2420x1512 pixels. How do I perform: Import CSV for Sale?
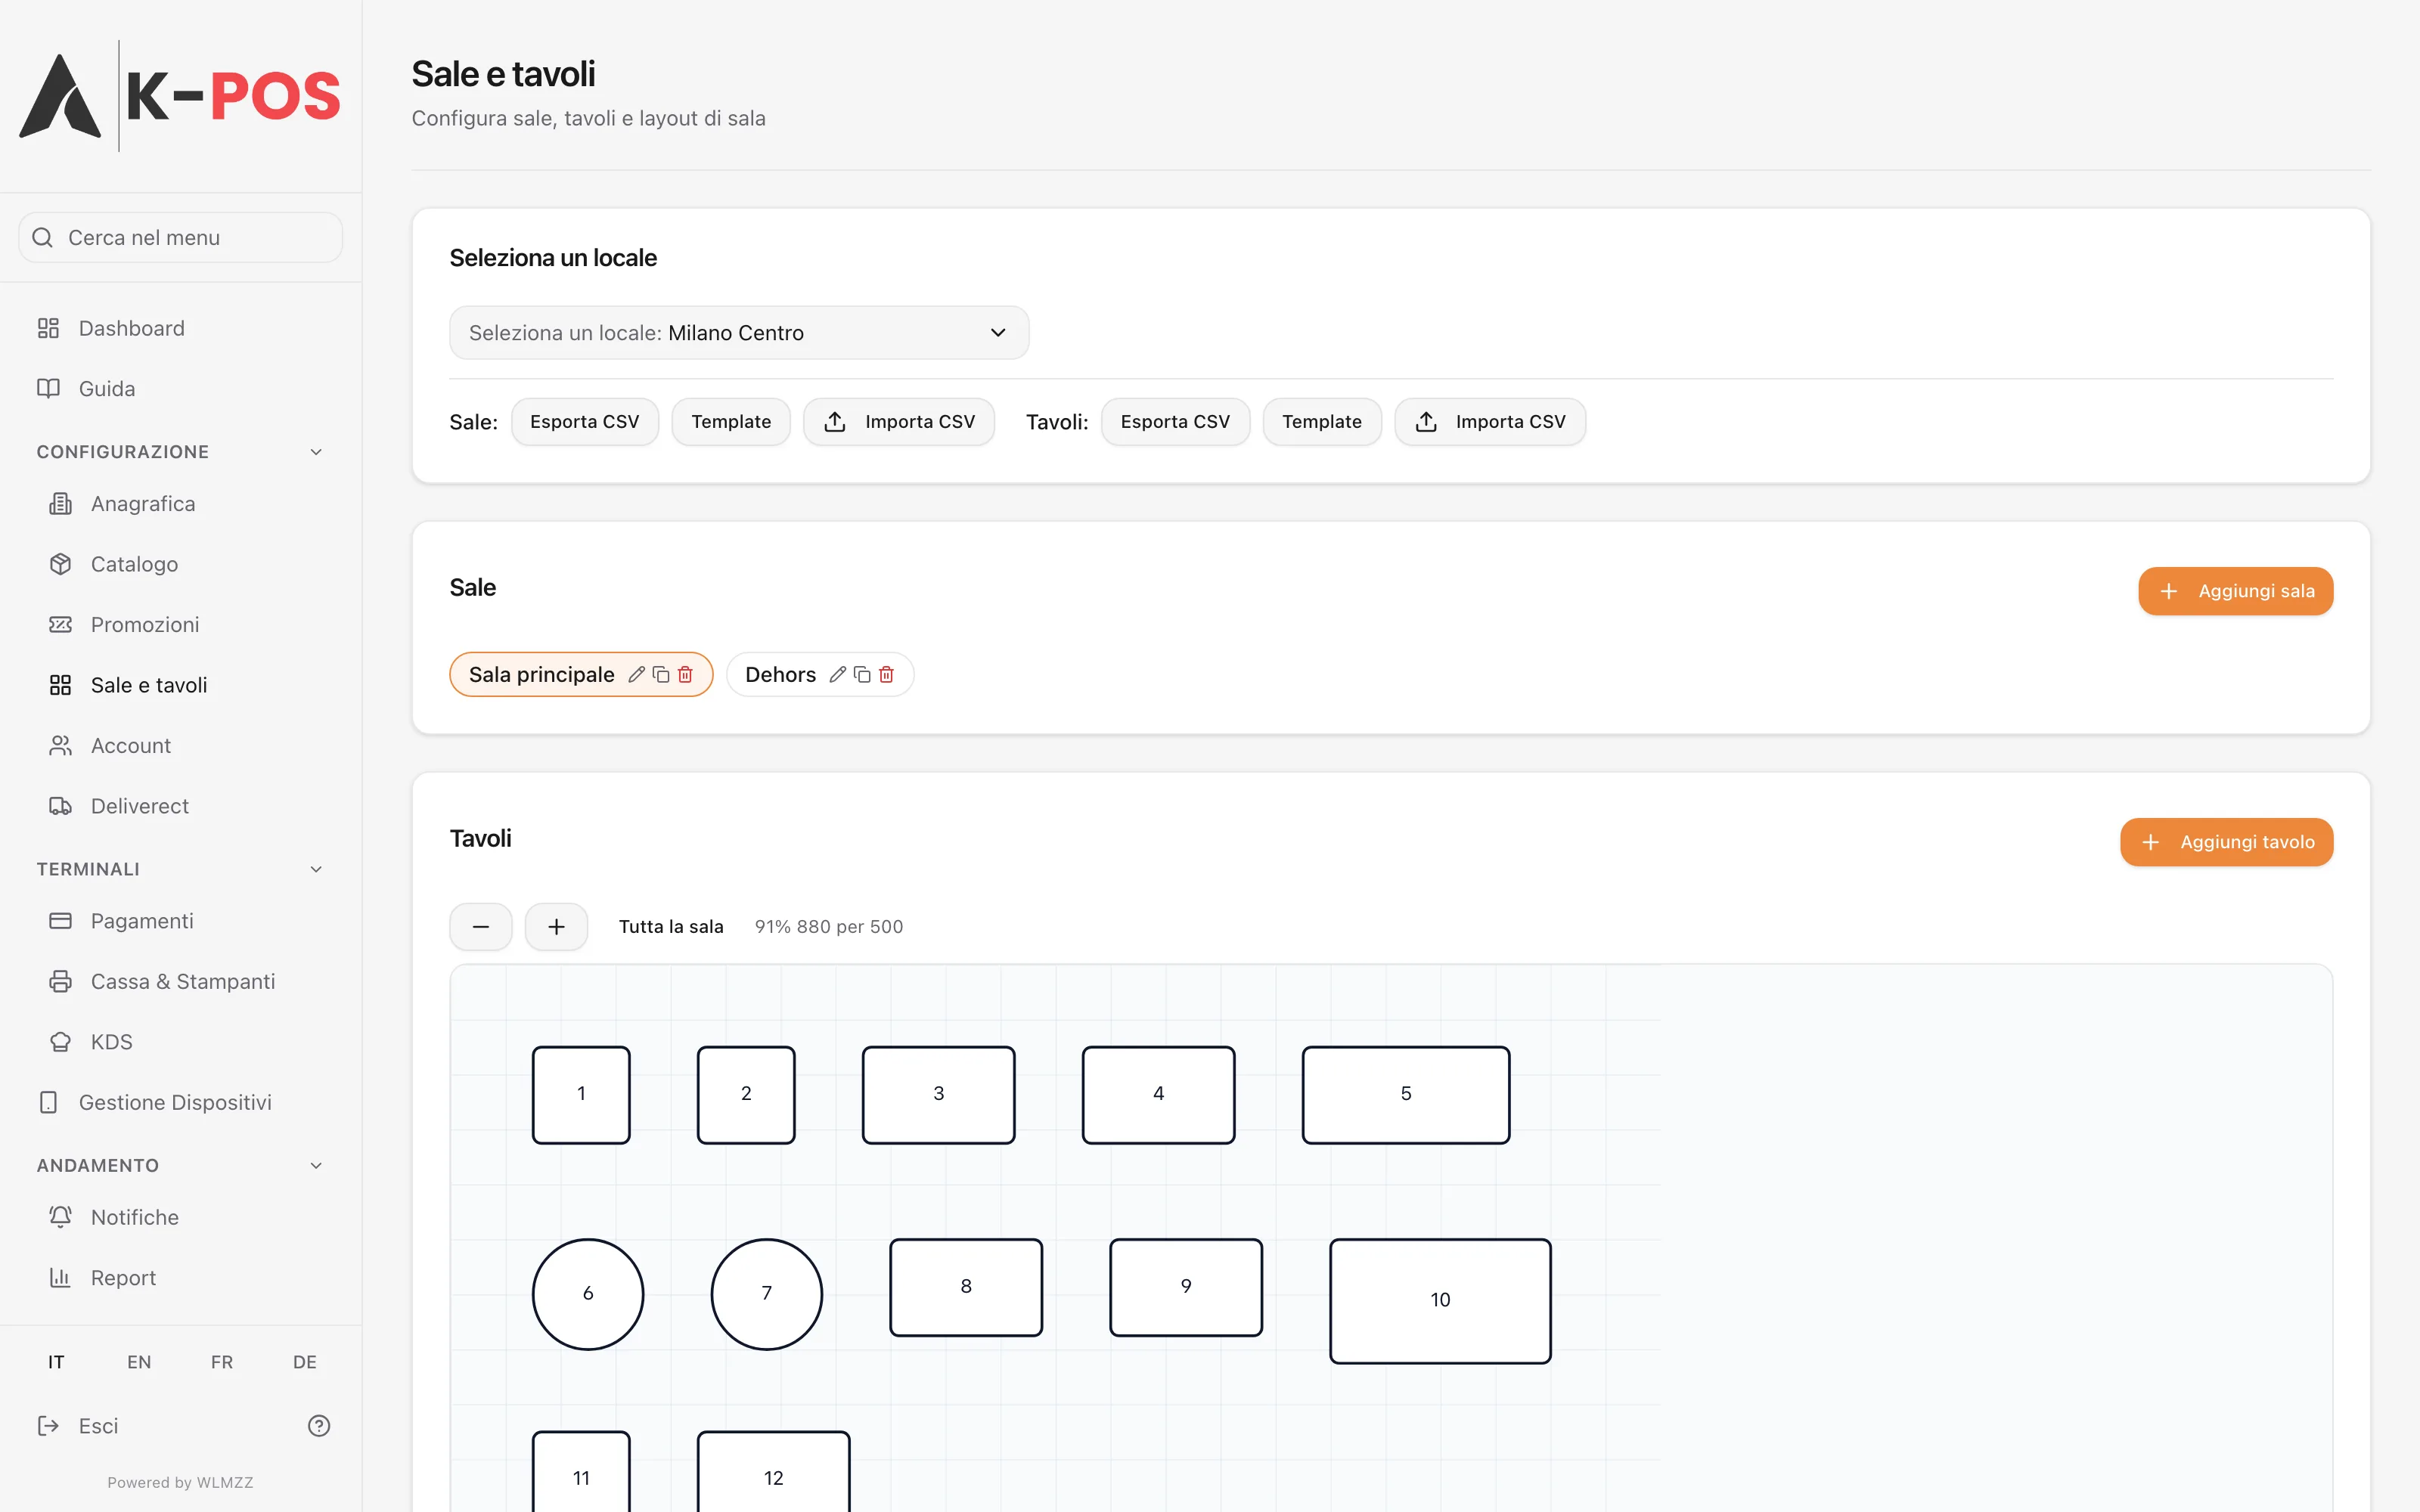coord(899,422)
